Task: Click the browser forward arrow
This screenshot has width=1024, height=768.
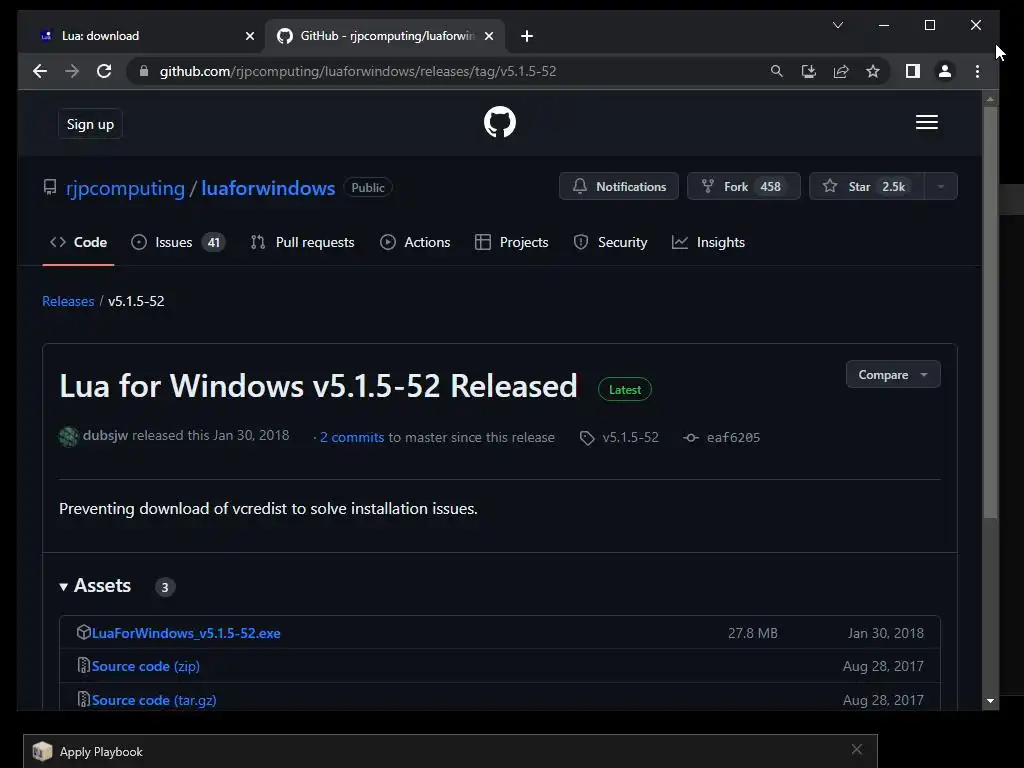Action: click(72, 71)
